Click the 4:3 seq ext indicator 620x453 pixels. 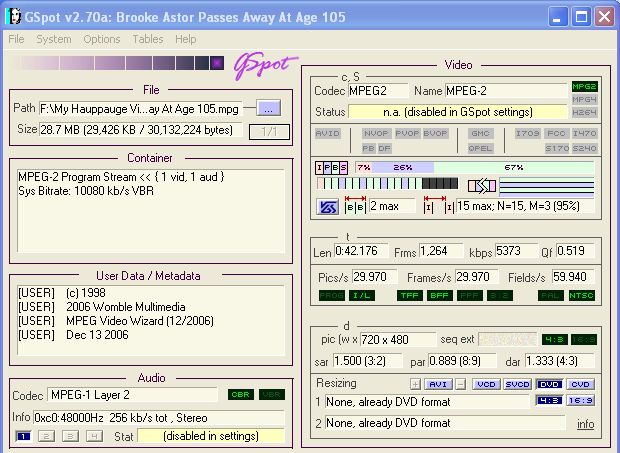coord(555,340)
